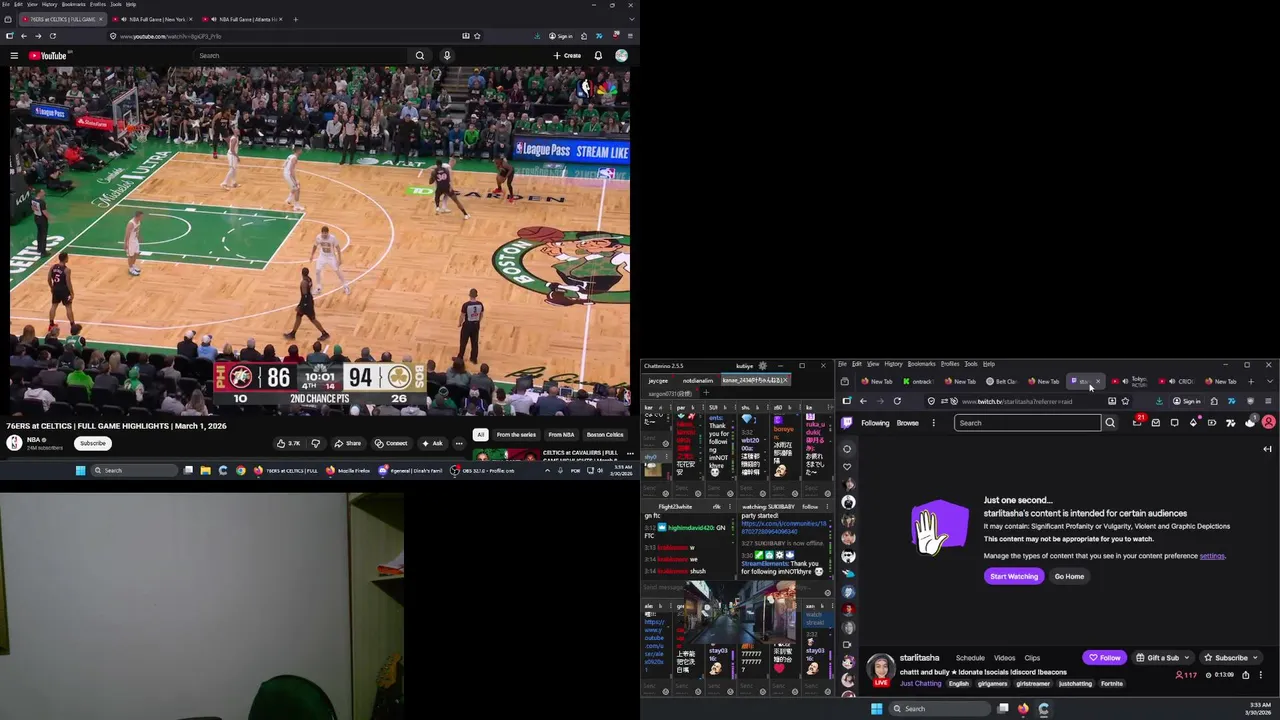Open a new tab in YouTube Firefox window
The width and height of the screenshot is (1280, 720).
pyautogui.click(x=295, y=19)
